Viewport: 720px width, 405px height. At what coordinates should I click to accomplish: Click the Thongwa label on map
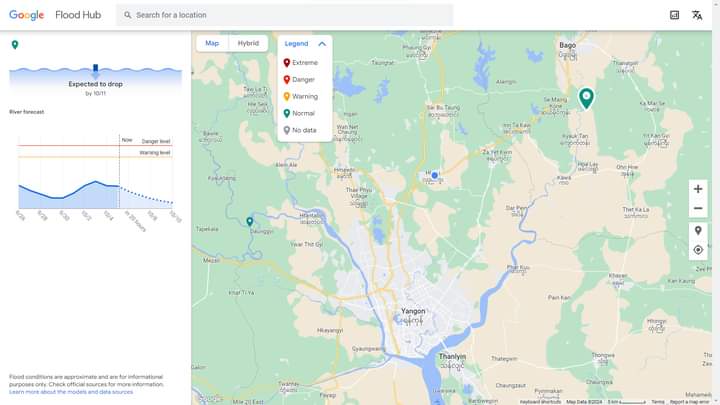pos(603,355)
